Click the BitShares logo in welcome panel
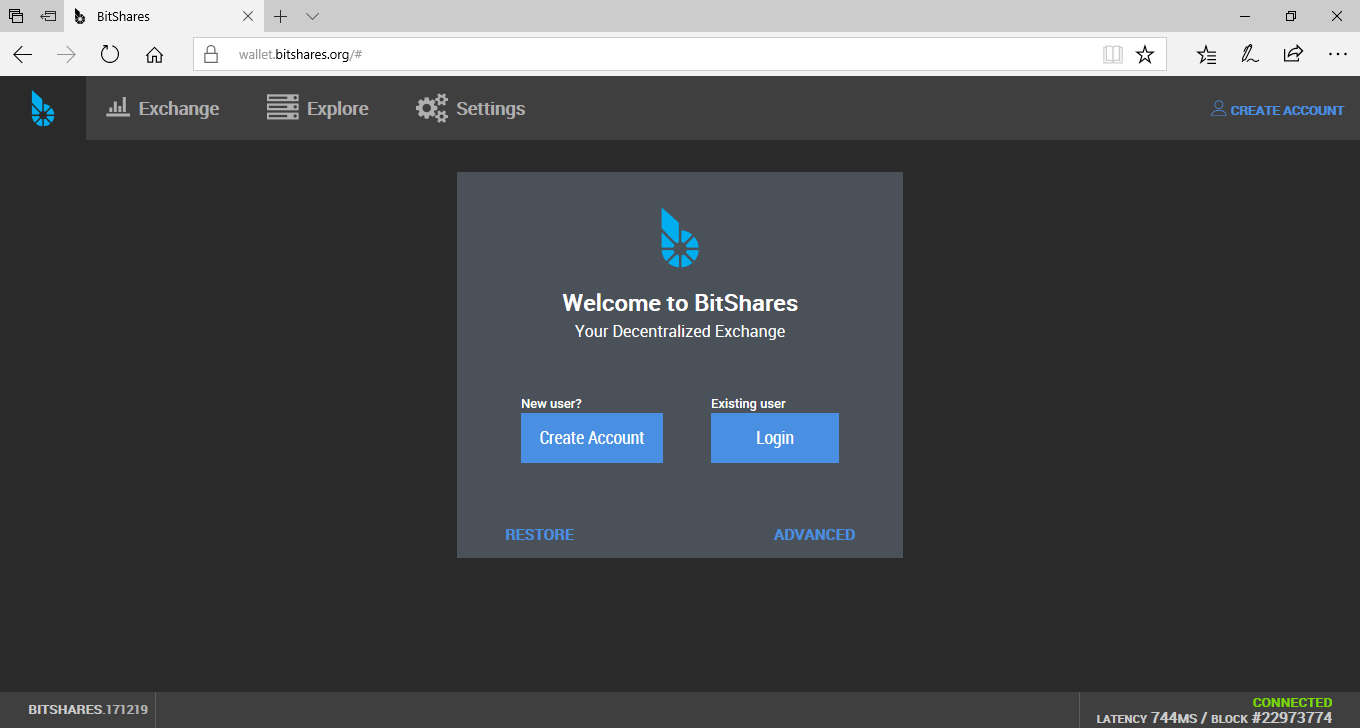The width and height of the screenshot is (1360, 728). coord(680,238)
